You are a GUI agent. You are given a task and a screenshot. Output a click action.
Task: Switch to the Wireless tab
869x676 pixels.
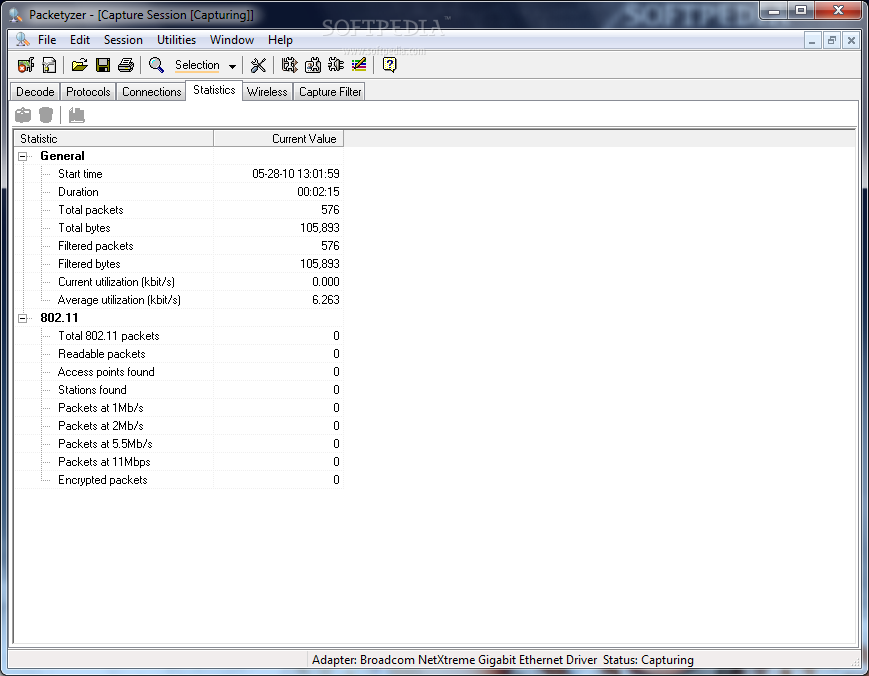pyautogui.click(x=267, y=92)
